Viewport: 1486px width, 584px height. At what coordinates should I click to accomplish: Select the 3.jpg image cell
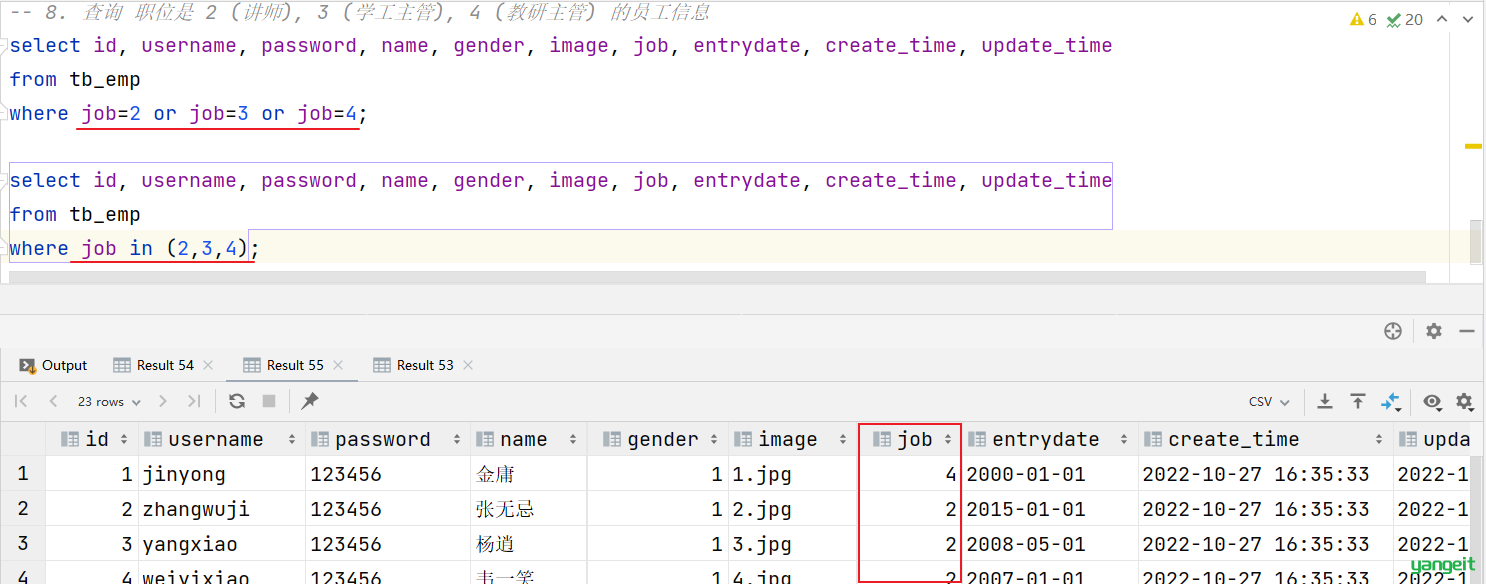tap(793, 544)
